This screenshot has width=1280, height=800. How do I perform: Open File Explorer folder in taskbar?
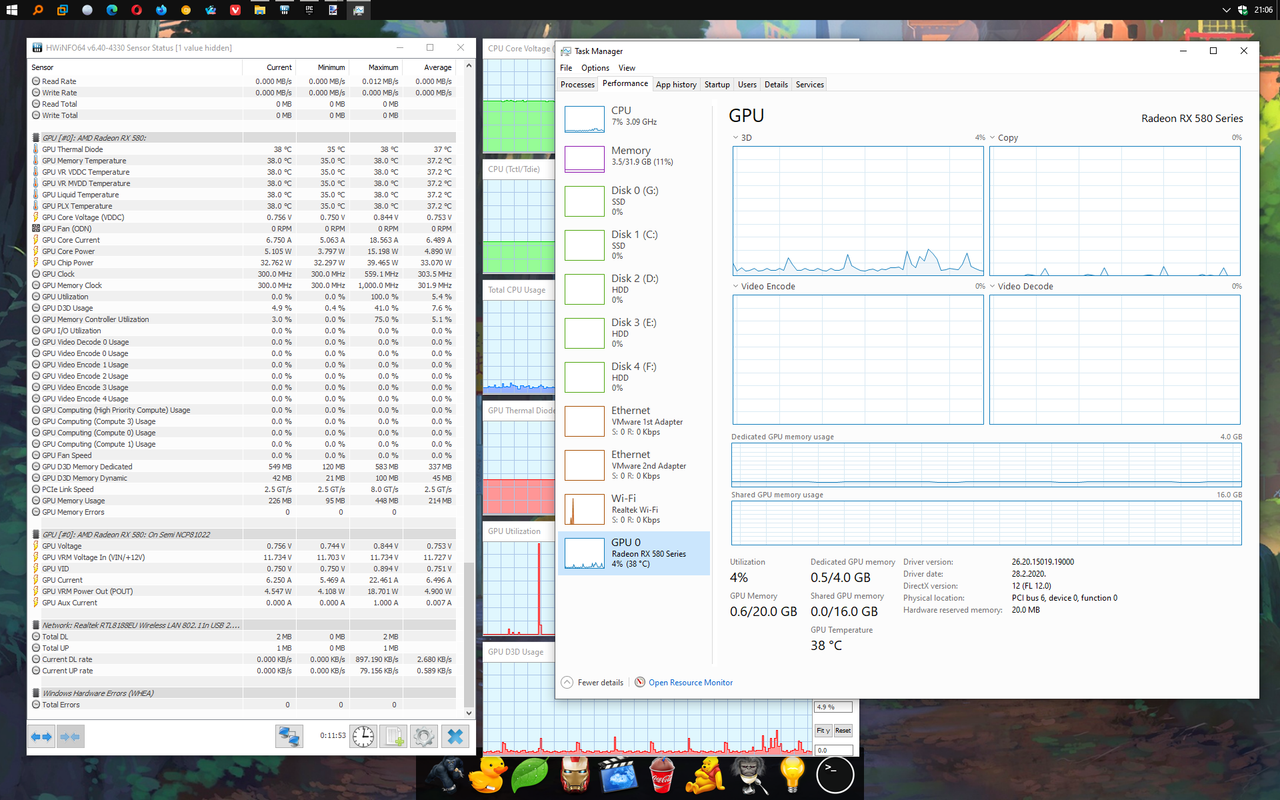[x=260, y=10]
